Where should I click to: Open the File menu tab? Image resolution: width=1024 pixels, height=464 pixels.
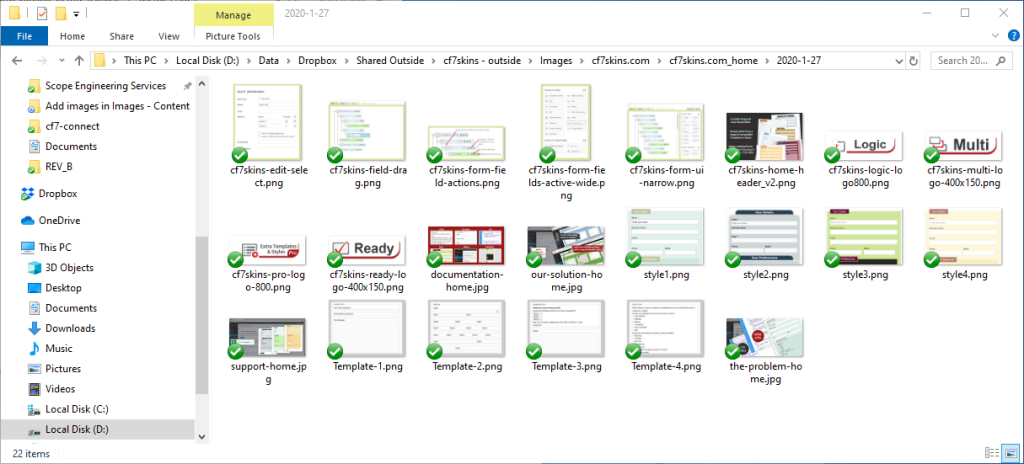24,36
